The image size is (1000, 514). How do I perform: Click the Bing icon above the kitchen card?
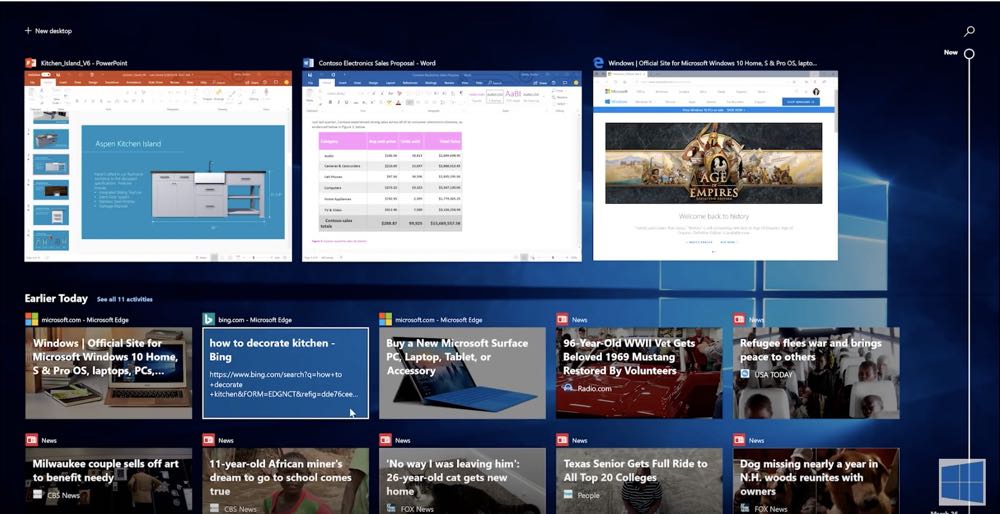209,319
